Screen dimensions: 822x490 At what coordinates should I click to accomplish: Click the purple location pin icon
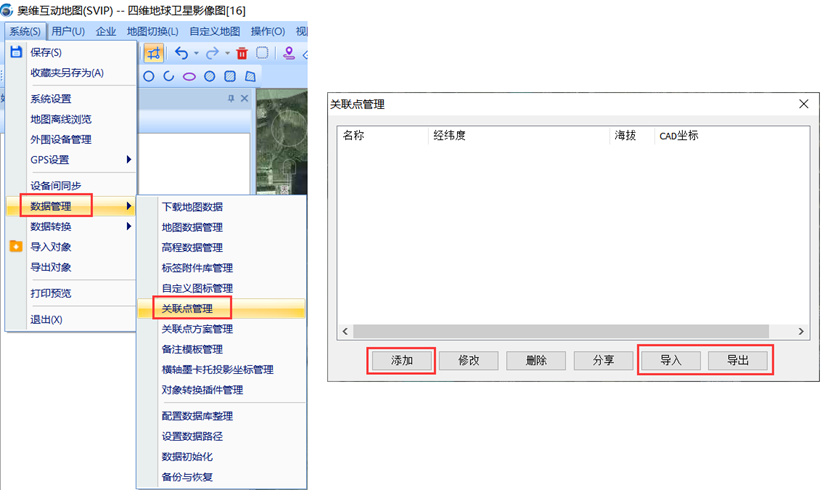click(289, 53)
